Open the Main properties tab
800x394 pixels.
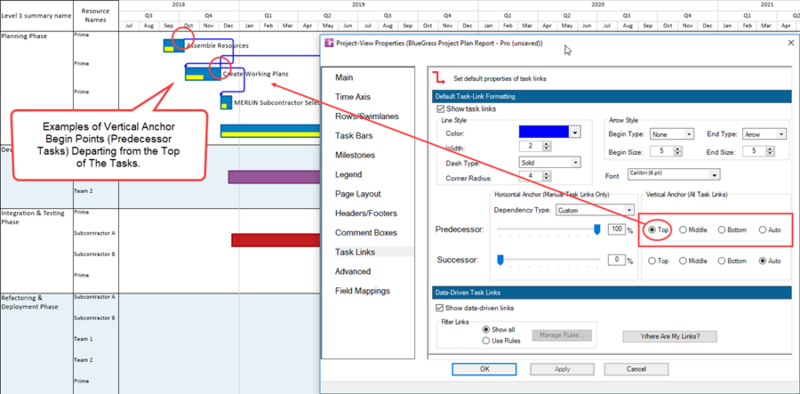click(x=344, y=78)
